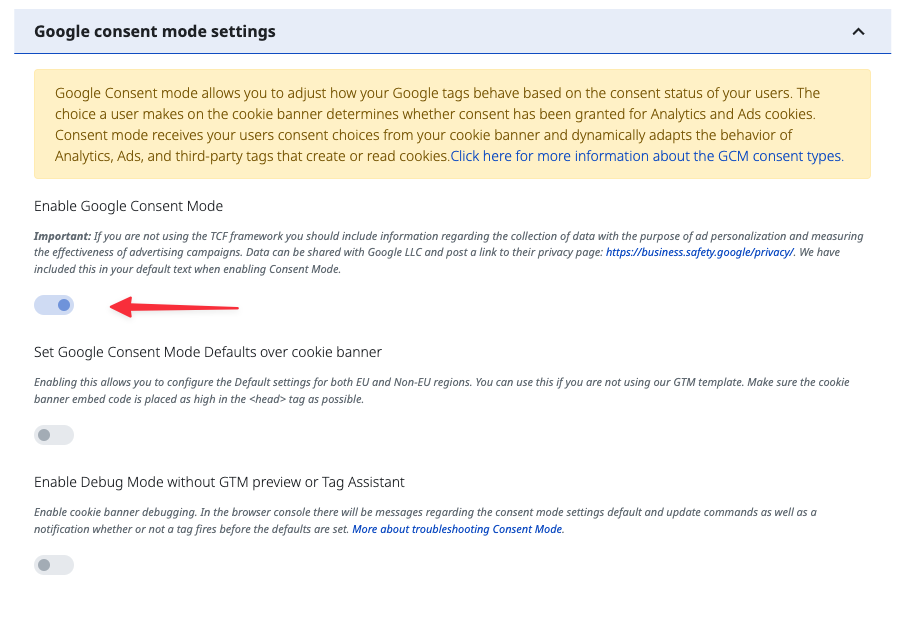This screenshot has height=625, width=907.
Task: Turn off the Enable Google Consent Mode switch
Action: tap(54, 305)
